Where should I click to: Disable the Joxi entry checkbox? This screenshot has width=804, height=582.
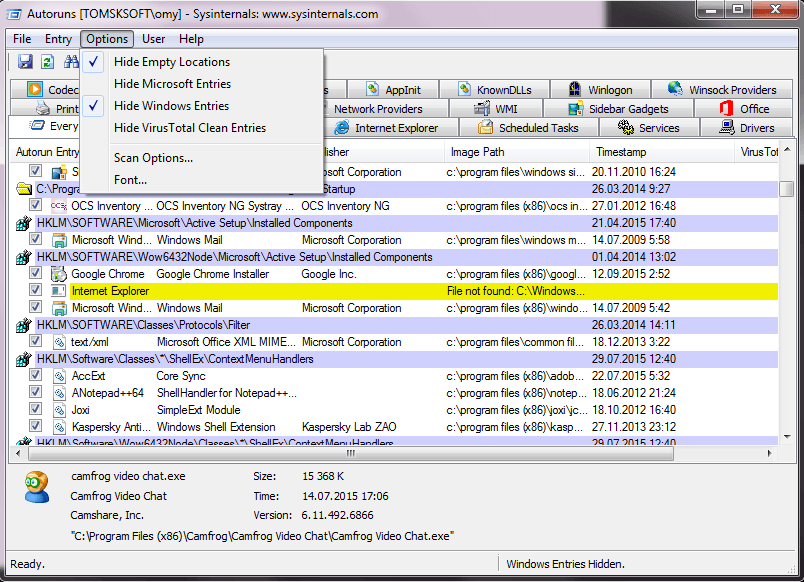[35, 409]
